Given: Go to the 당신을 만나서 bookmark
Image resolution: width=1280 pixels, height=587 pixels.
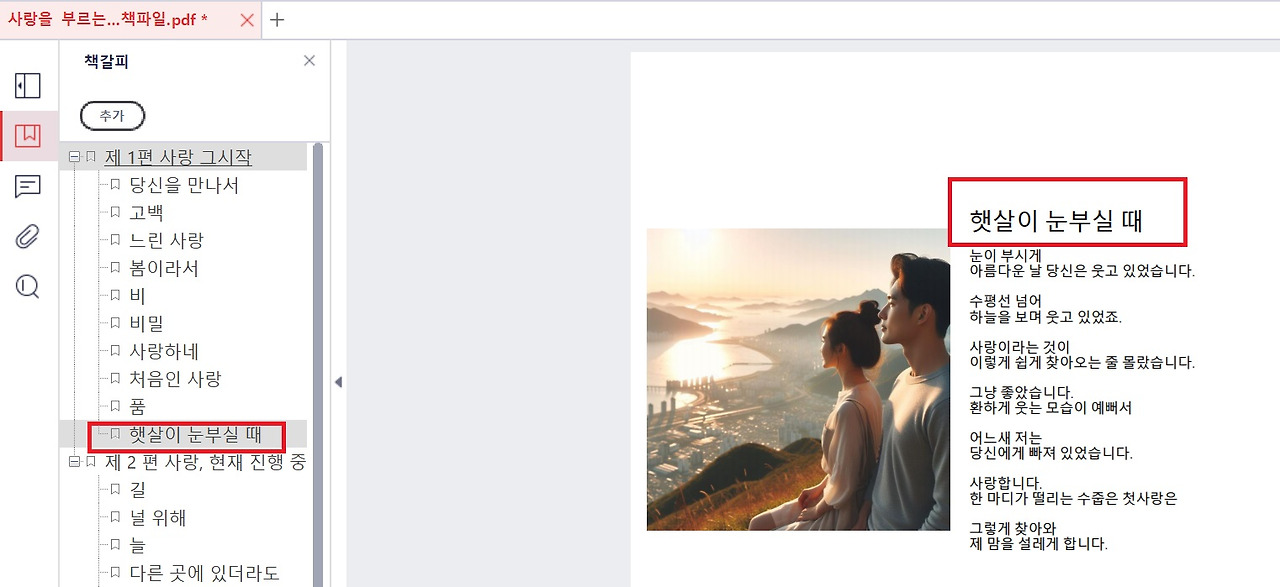Looking at the screenshot, I should [184, 185].
